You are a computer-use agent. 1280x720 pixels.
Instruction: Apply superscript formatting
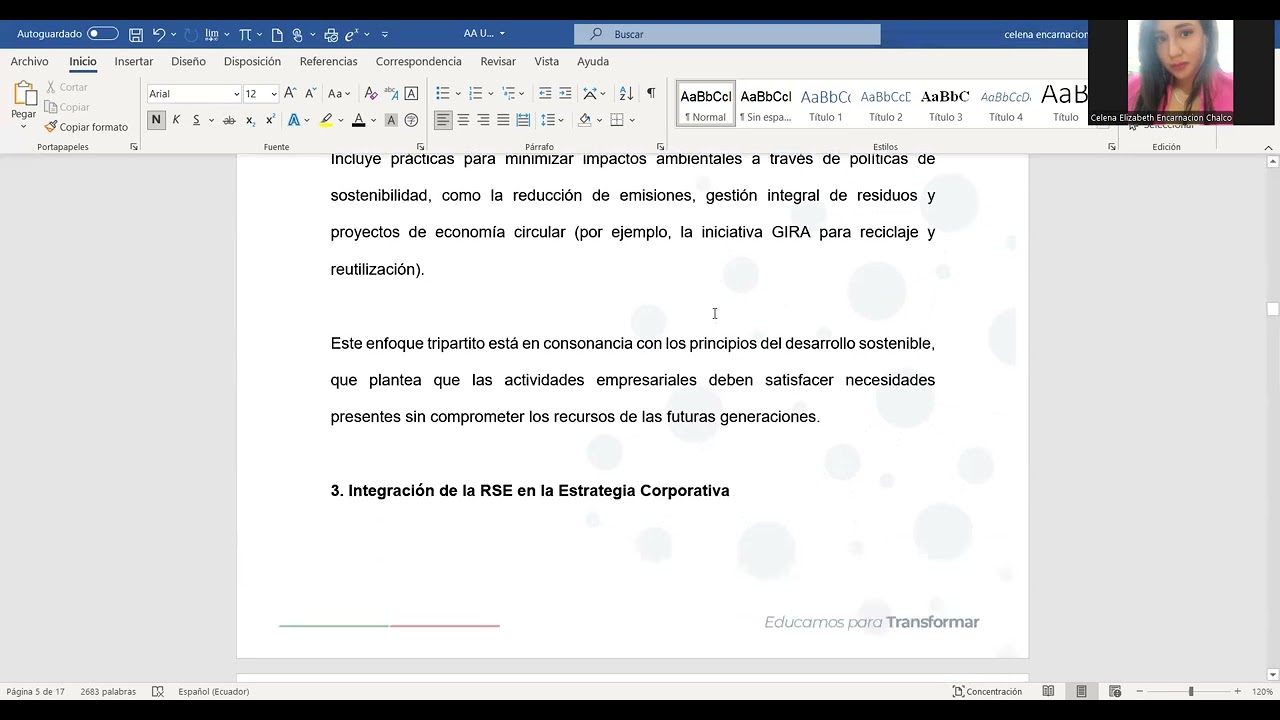point(270,120)
